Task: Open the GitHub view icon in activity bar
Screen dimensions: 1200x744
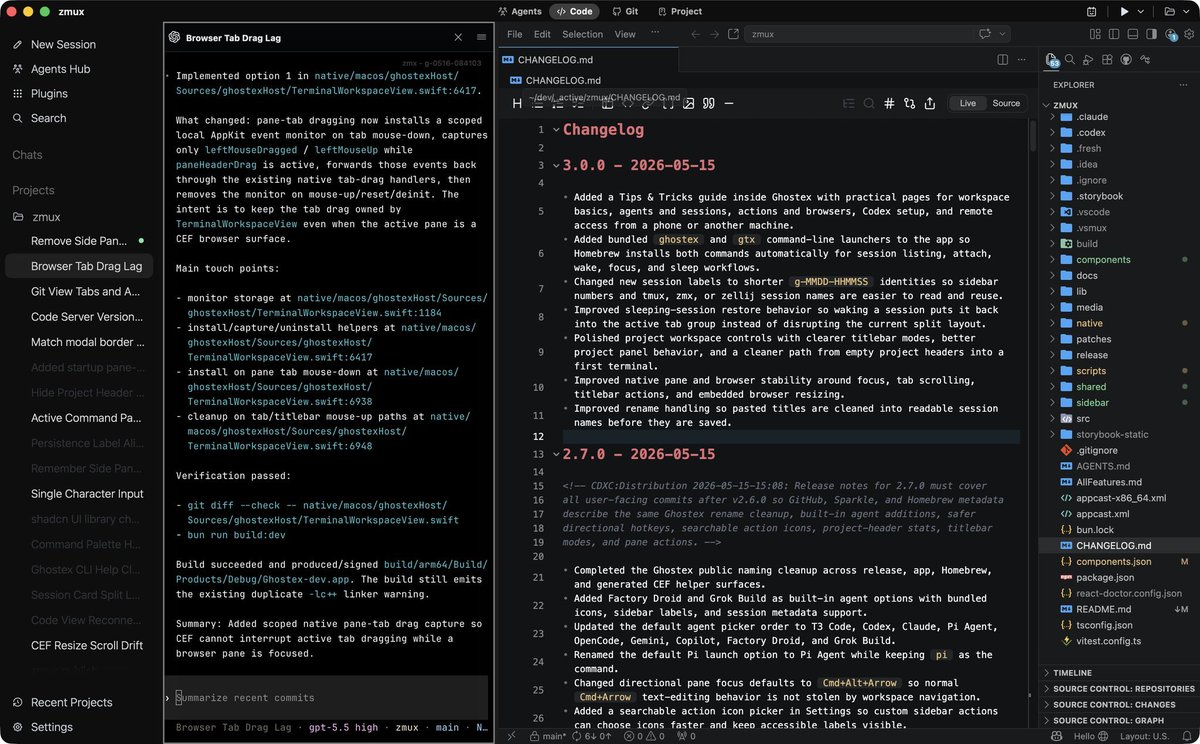Action: click(x=1126, y=59)
